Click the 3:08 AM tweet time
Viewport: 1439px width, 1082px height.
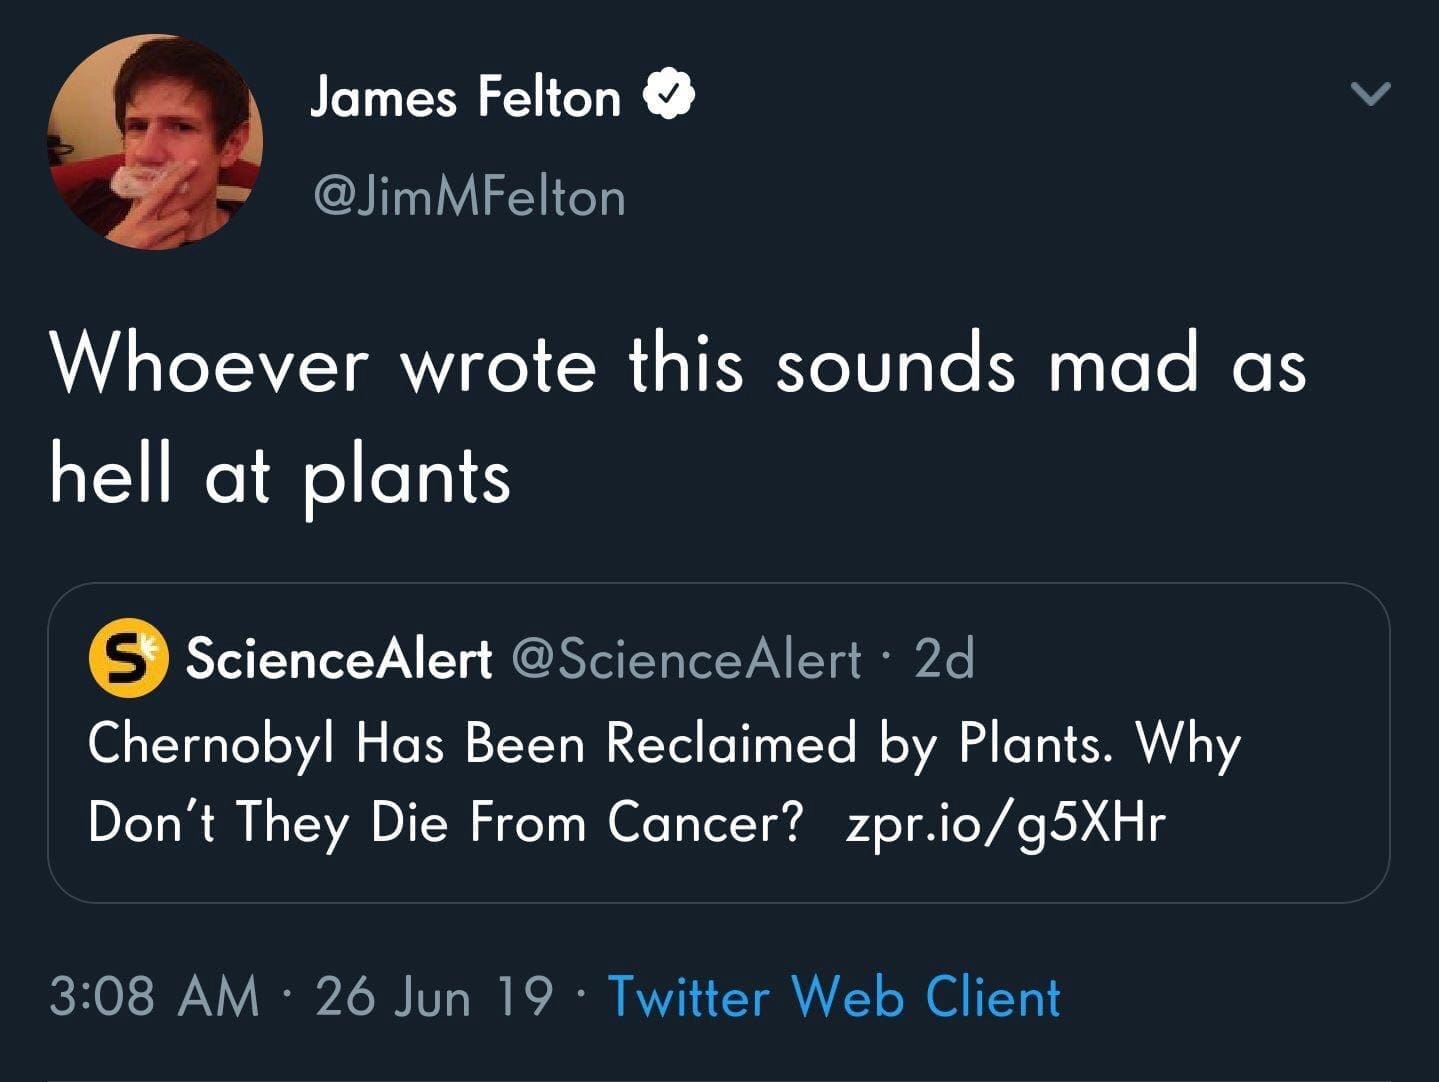(153, 997)
